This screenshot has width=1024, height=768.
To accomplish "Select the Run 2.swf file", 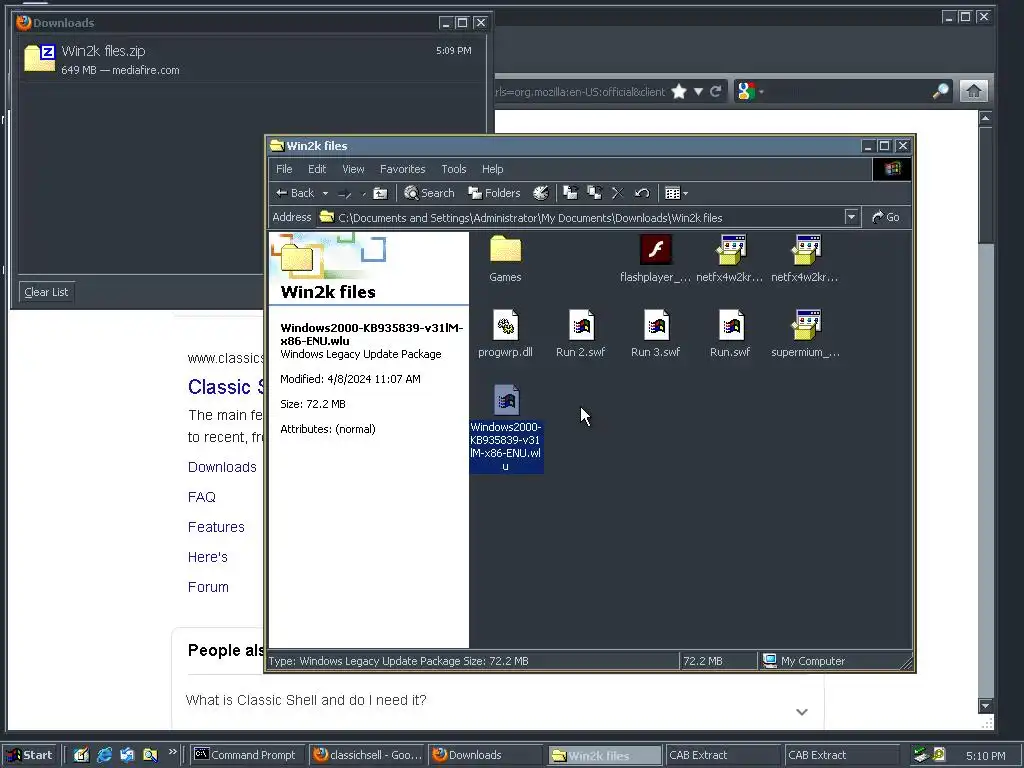I will click(581, 334).
